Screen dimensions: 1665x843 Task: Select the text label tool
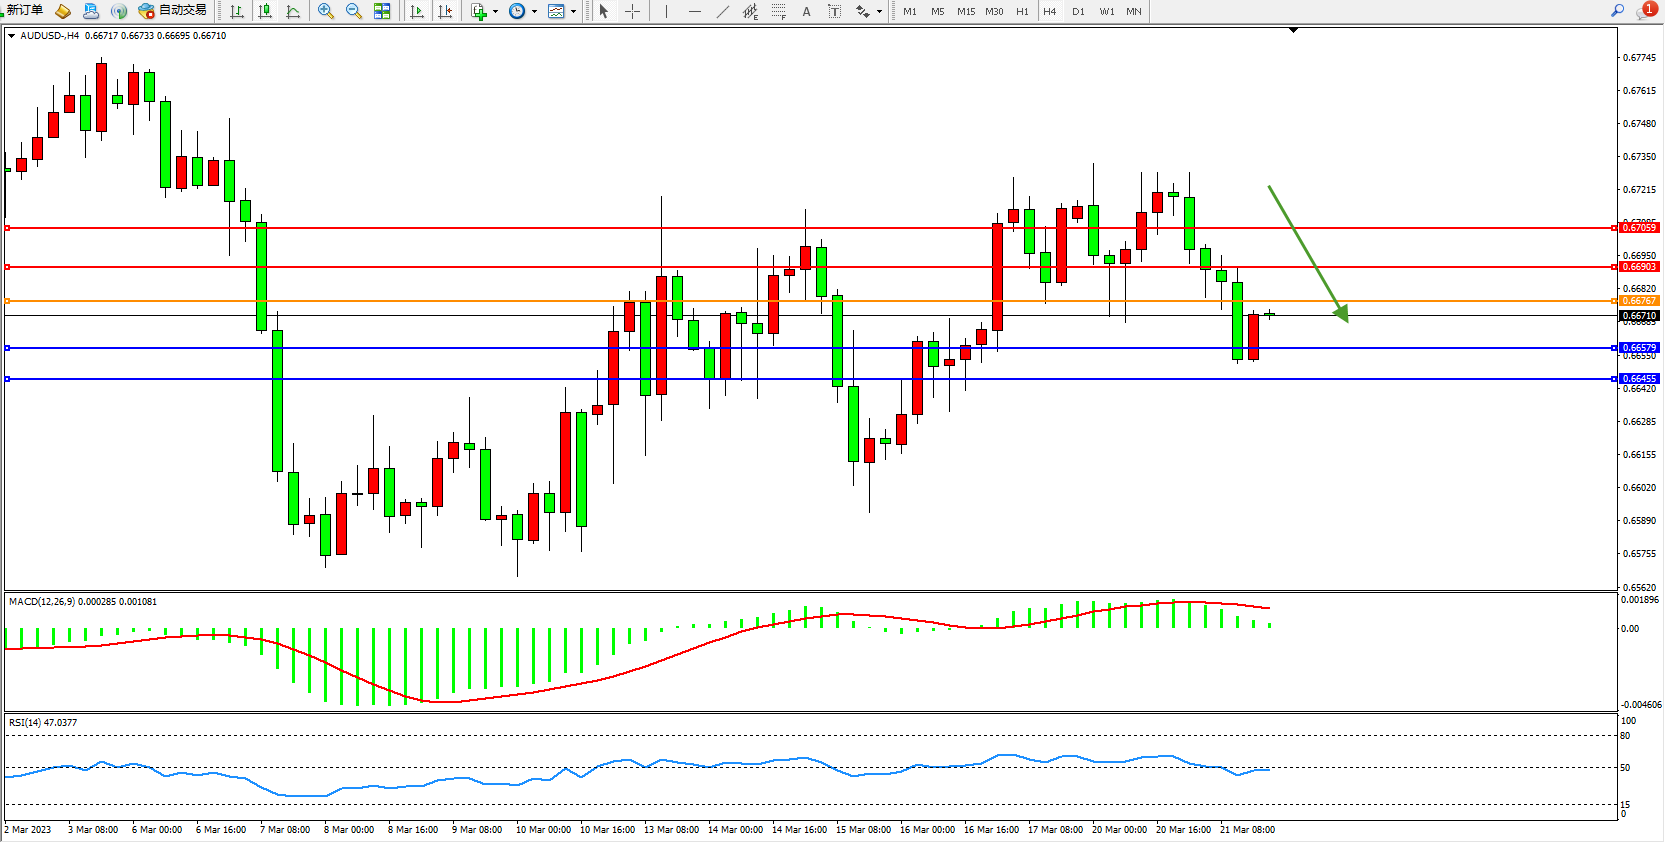coord(806,11)
